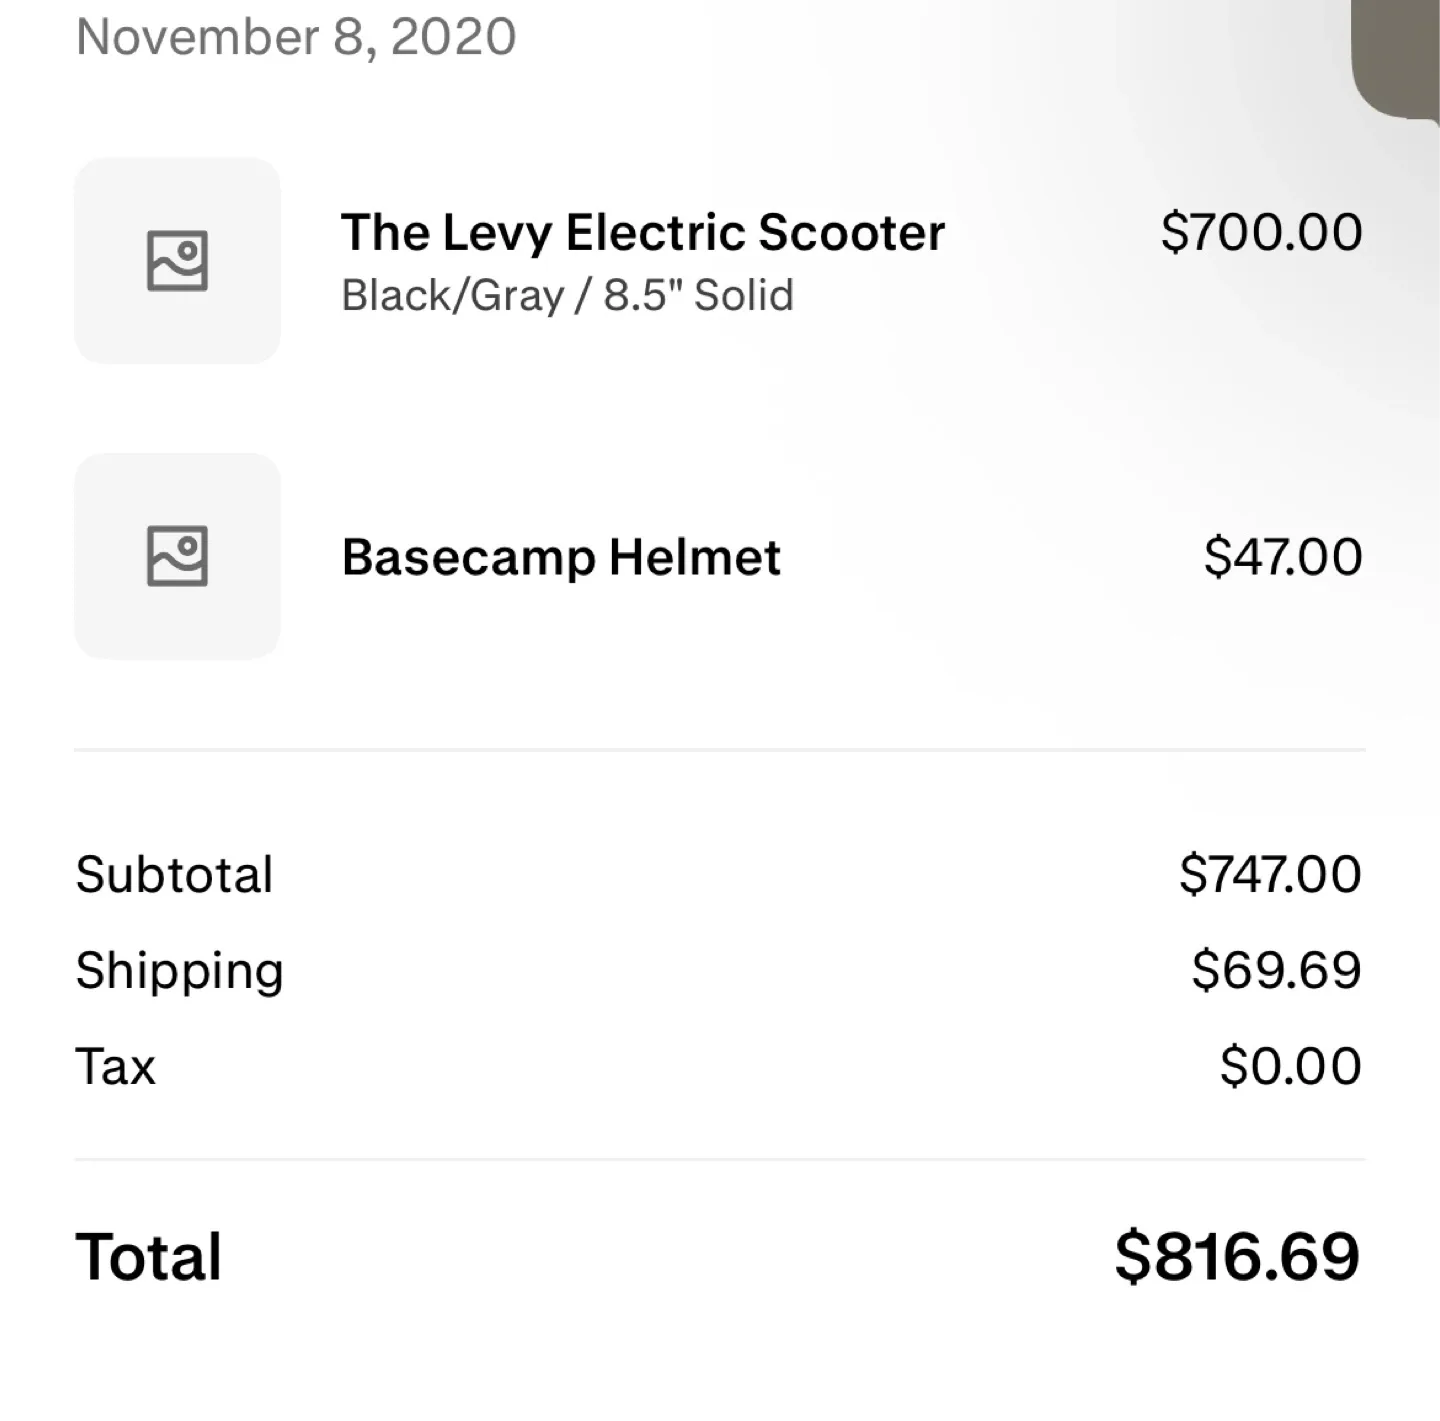
Task: Click the Tax label
Action: click(x=115, y=1066)
